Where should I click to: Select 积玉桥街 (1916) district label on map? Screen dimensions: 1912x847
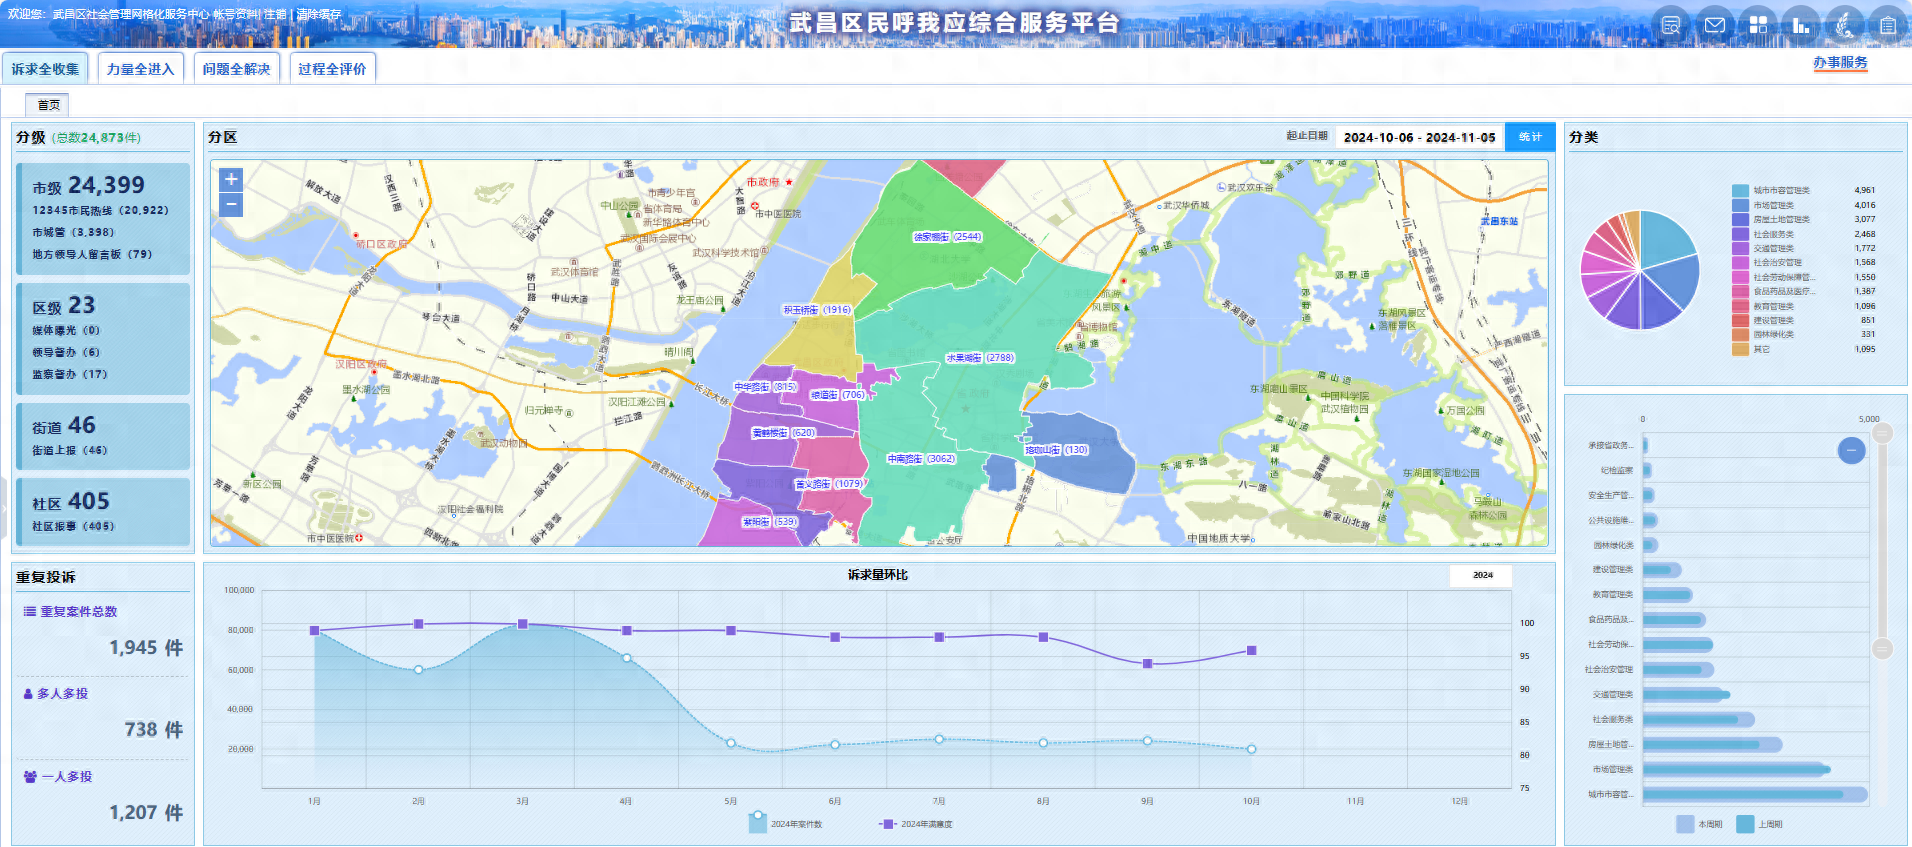tap(817, 310)
